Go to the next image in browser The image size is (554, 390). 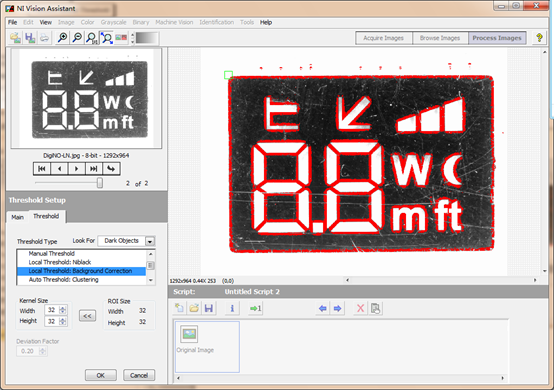pyautogui.click(x=76, y=169)
